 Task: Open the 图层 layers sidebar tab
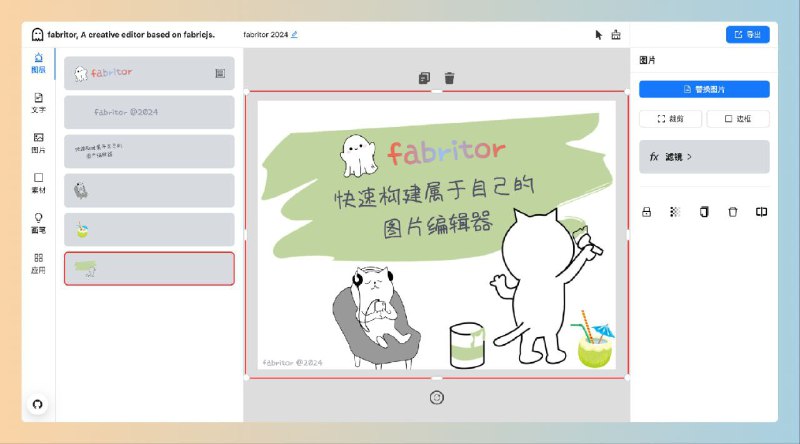point(38,63)
